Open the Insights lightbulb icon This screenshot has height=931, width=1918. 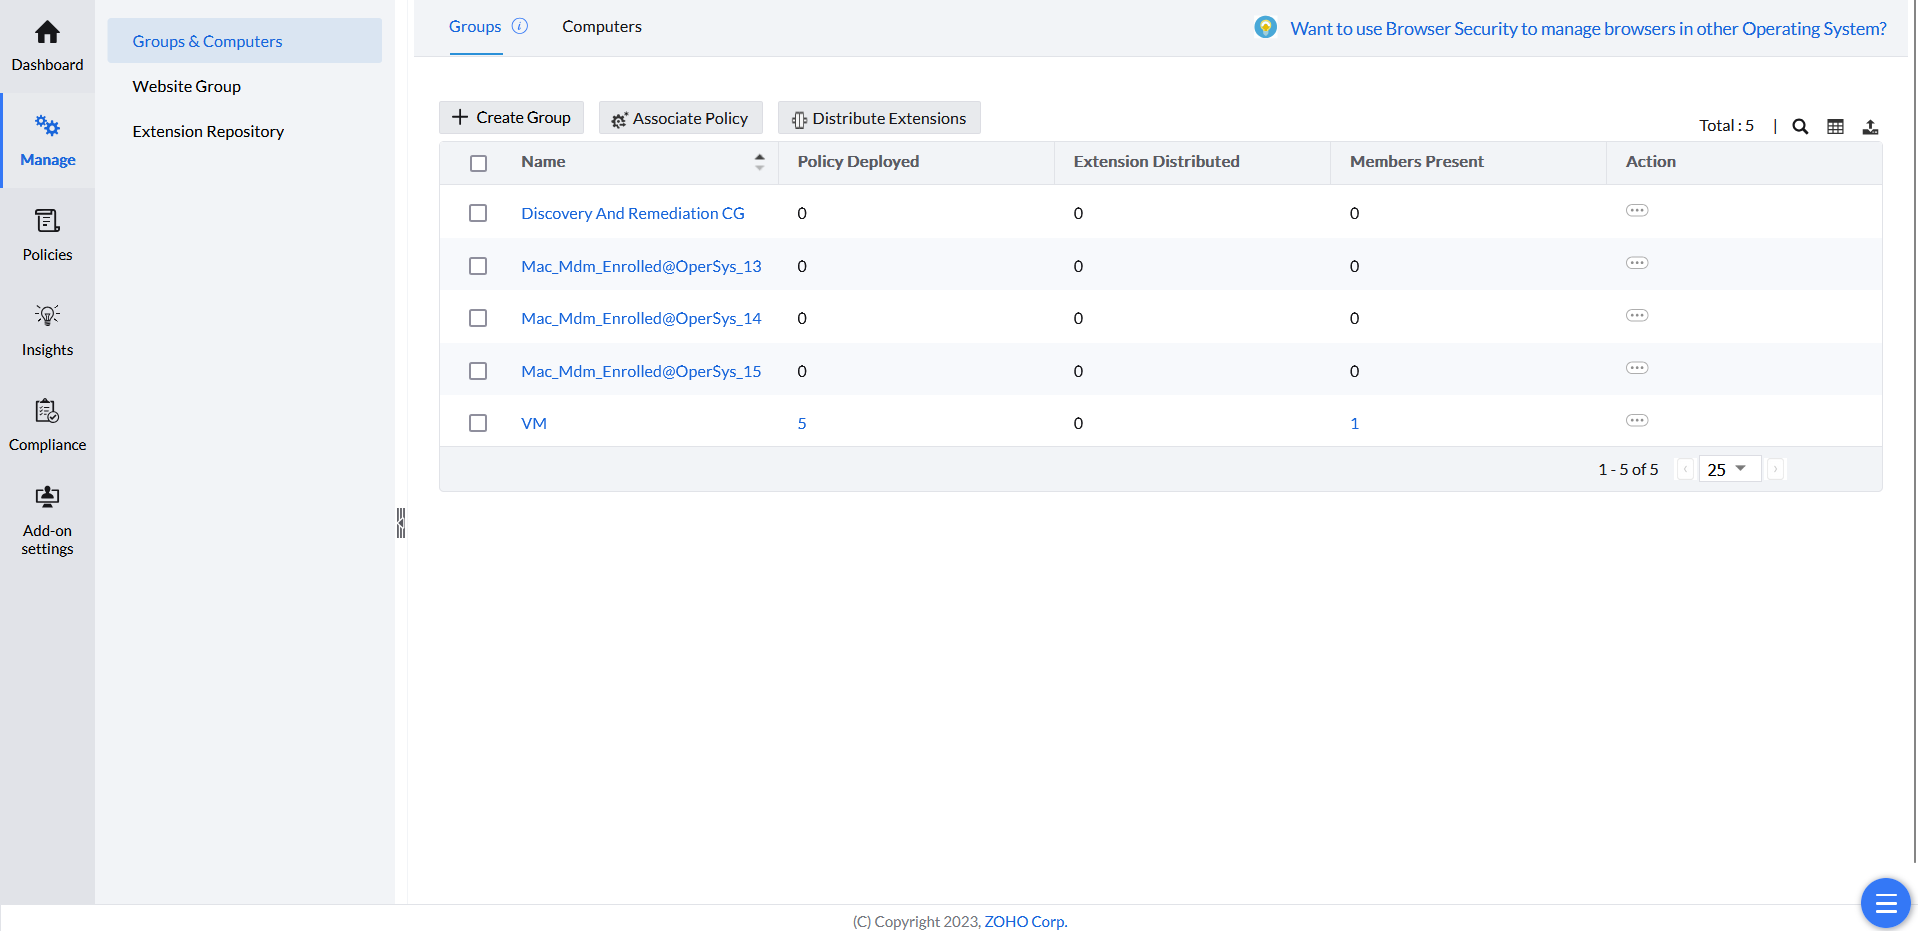pyautogui.click(x=47, y=316)
